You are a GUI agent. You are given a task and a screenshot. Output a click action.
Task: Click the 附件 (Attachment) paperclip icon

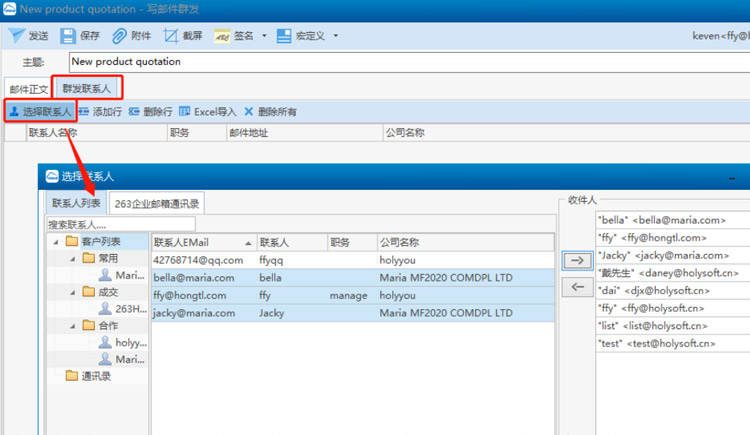click(x=120, y=36)
